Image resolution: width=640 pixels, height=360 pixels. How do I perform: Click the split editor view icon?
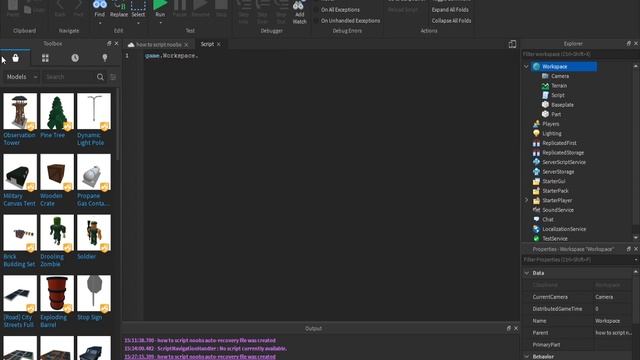point(512,44)
